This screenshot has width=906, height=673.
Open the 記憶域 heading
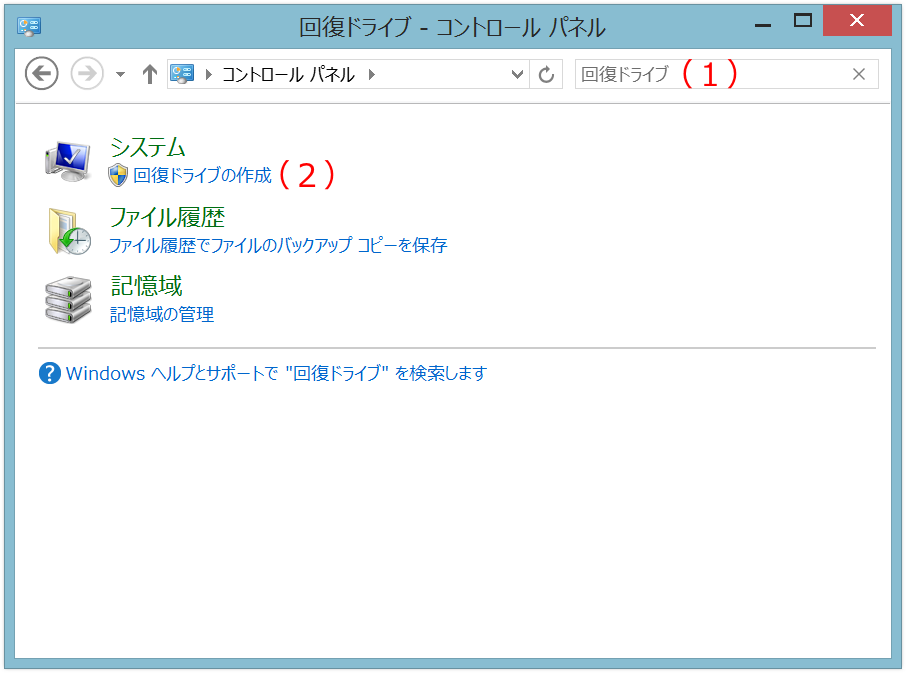tap(147, 286)
